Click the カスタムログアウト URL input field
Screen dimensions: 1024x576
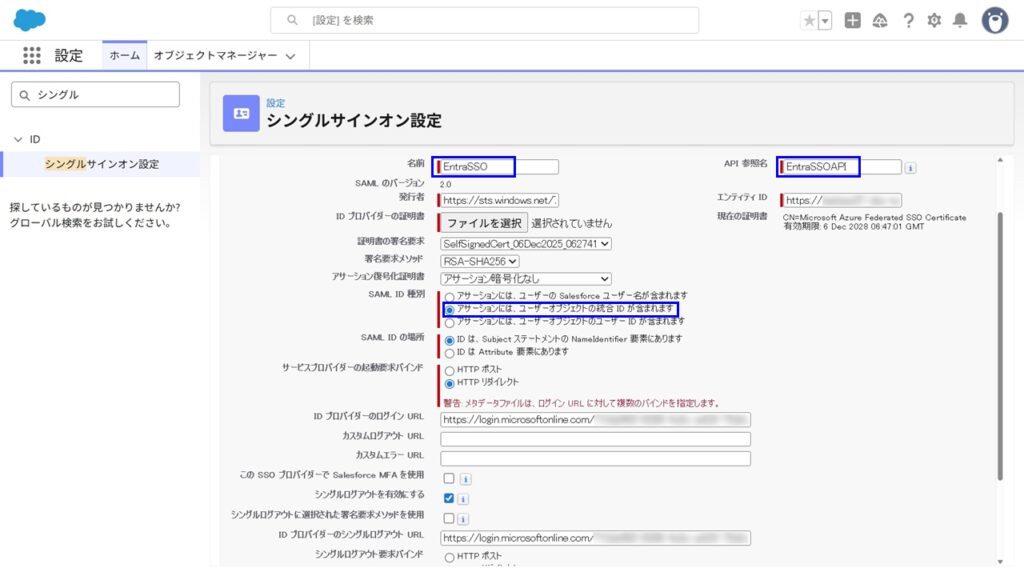[x=595, y=439]
